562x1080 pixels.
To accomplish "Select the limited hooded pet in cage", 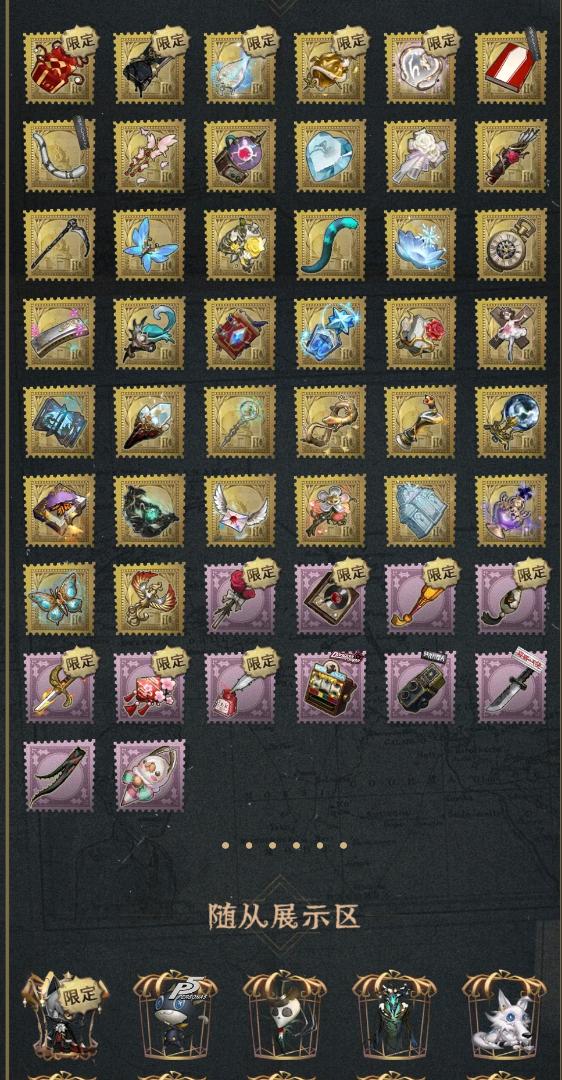I will (x=65, y=1014).
